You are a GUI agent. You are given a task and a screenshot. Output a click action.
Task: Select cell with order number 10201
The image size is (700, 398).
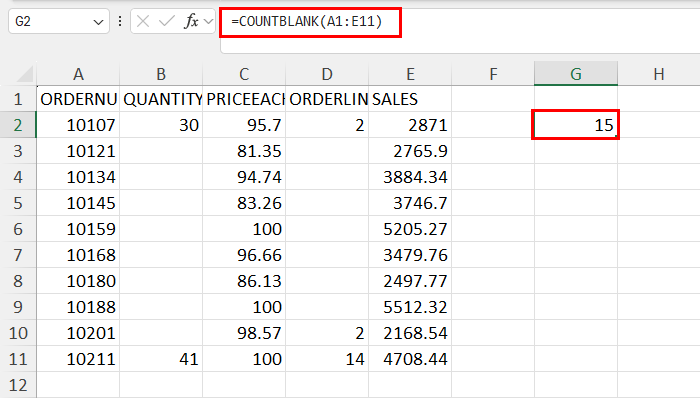coord(78,333)
